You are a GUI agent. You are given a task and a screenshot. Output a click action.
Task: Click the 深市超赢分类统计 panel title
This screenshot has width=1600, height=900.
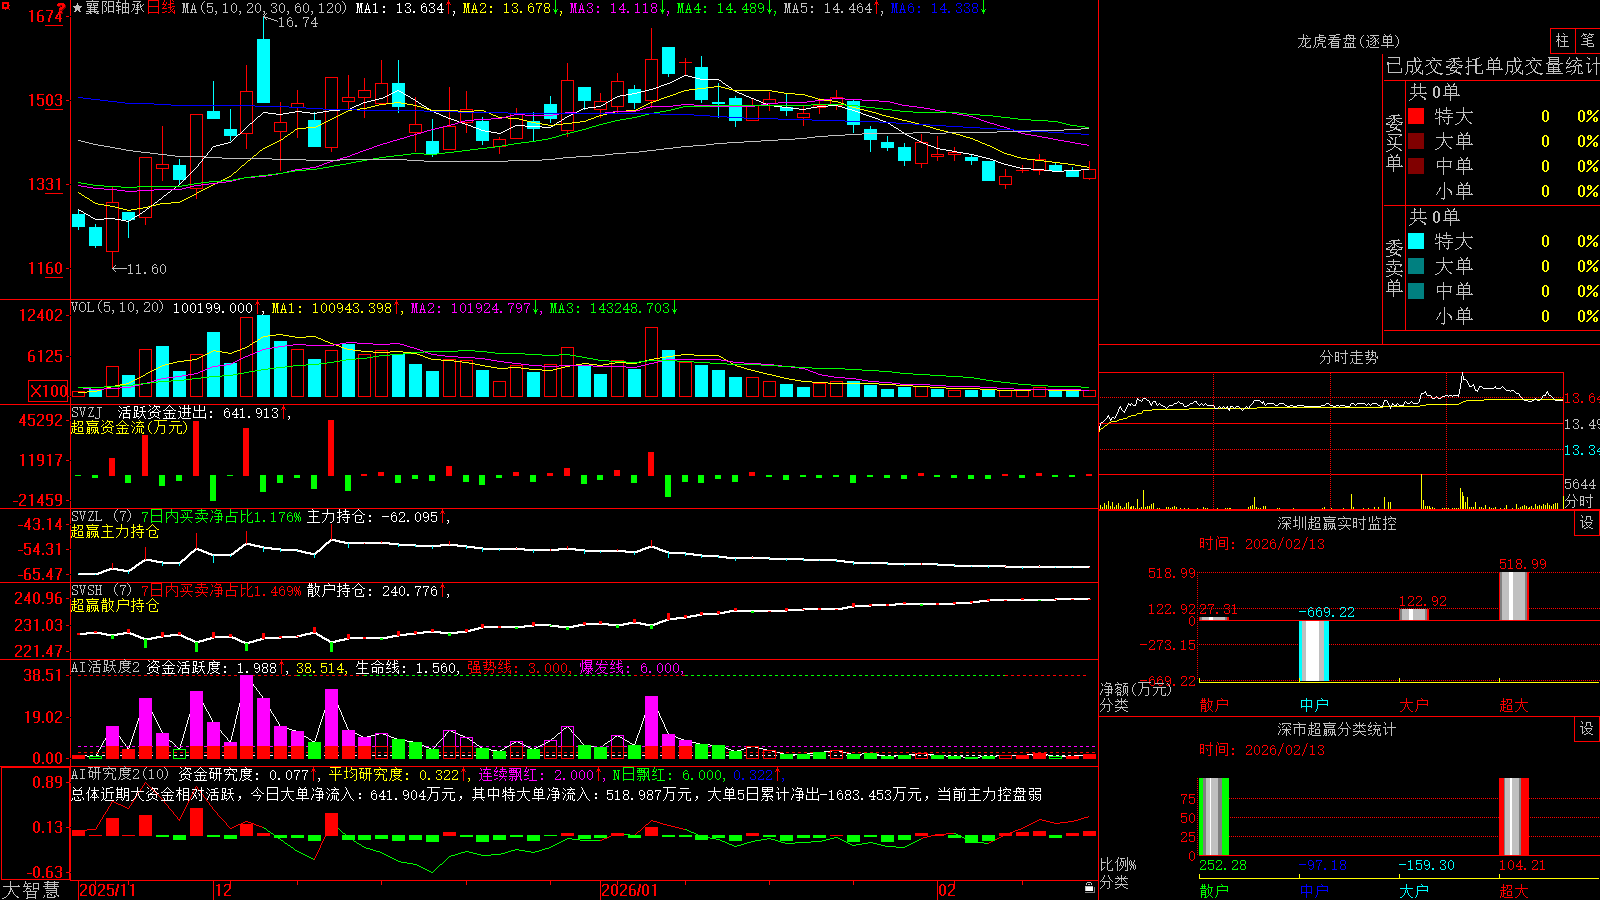[x=1336, y=729]
